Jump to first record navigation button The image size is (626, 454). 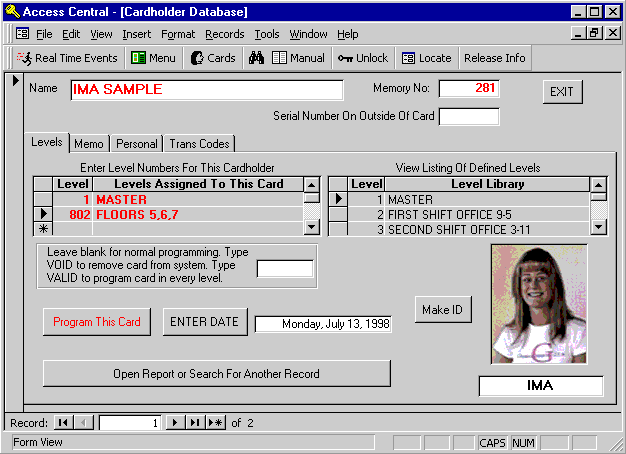pyautogui.click(x=63, y=423)
